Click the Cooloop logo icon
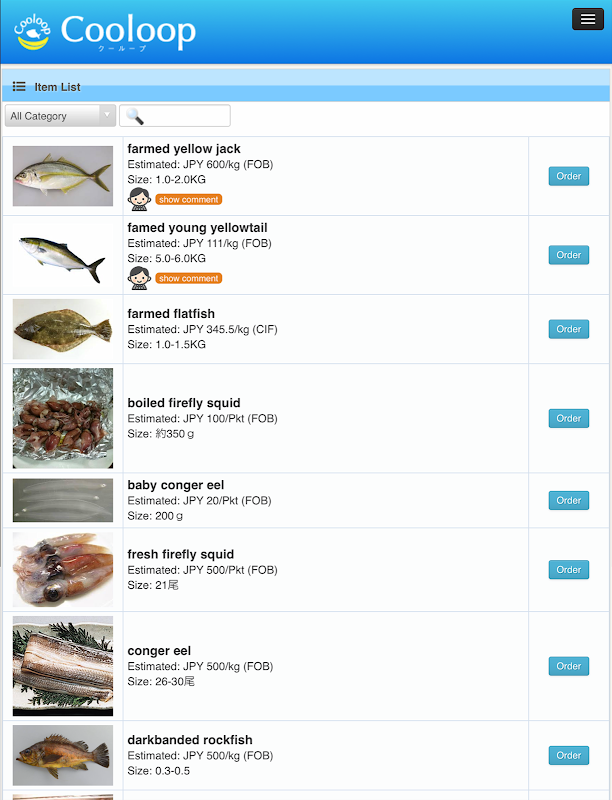Image resolution: width=612 pixels, height=800 pixels. tap(32, 32)
